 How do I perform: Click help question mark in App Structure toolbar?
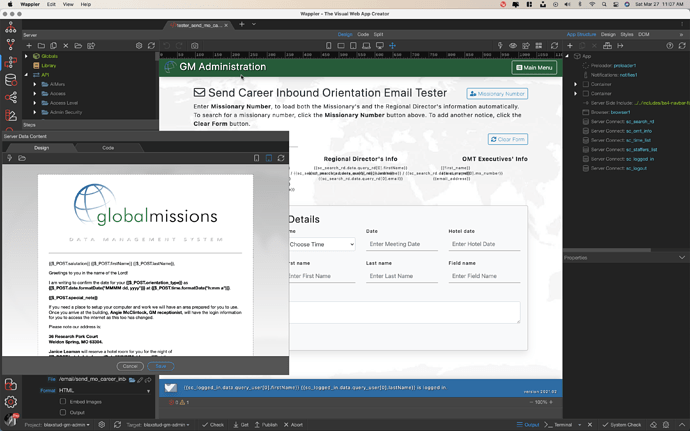(670, 45)
